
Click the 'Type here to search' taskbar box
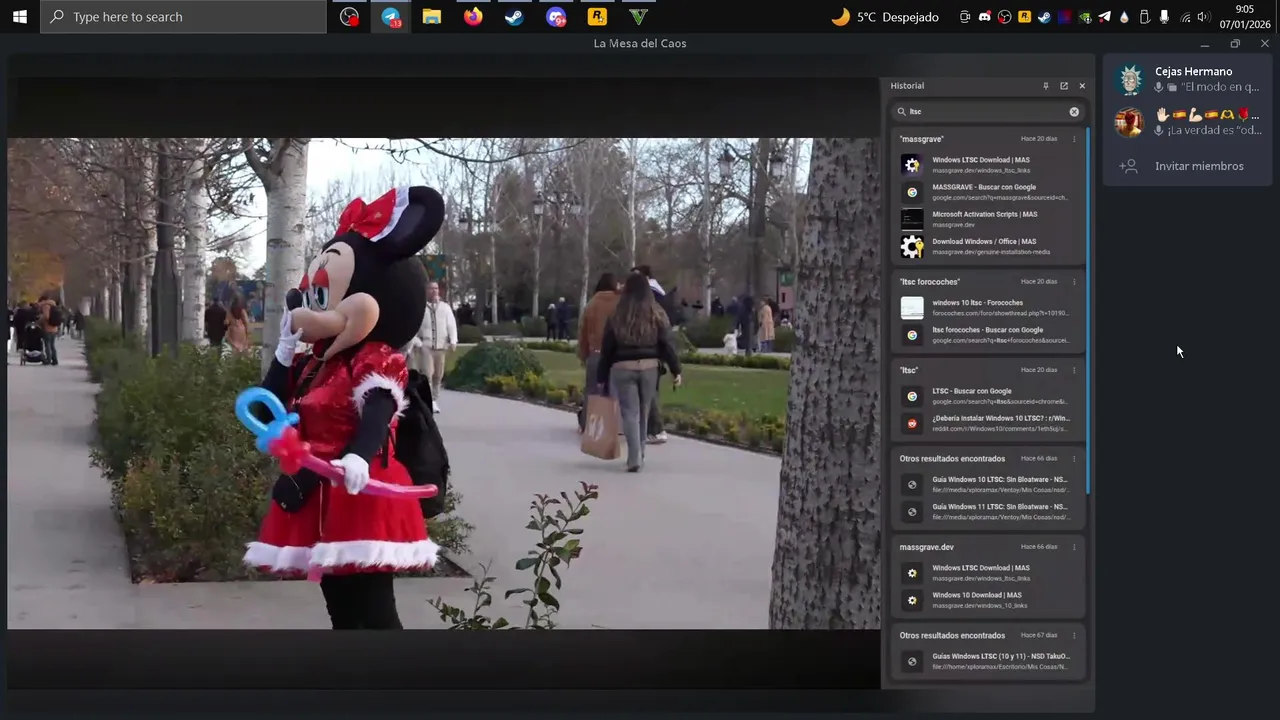183,16
